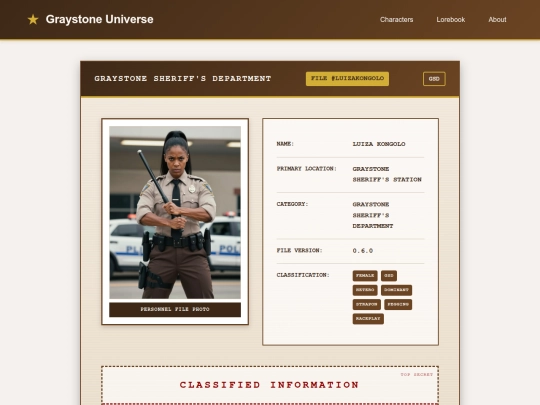This screenshot has height=405, width=540.
Task: Click the GRAYSTONE SHERIFF'S DEPARTMENT header title
Action: click(183, 79)
